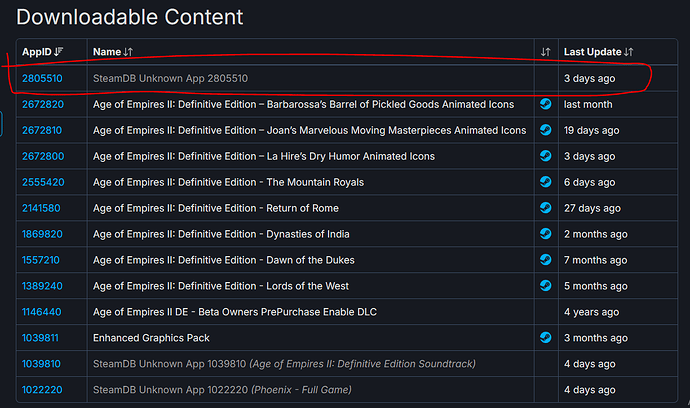Open Steam store icon for Dawn of the Dukes

[546, 260]
